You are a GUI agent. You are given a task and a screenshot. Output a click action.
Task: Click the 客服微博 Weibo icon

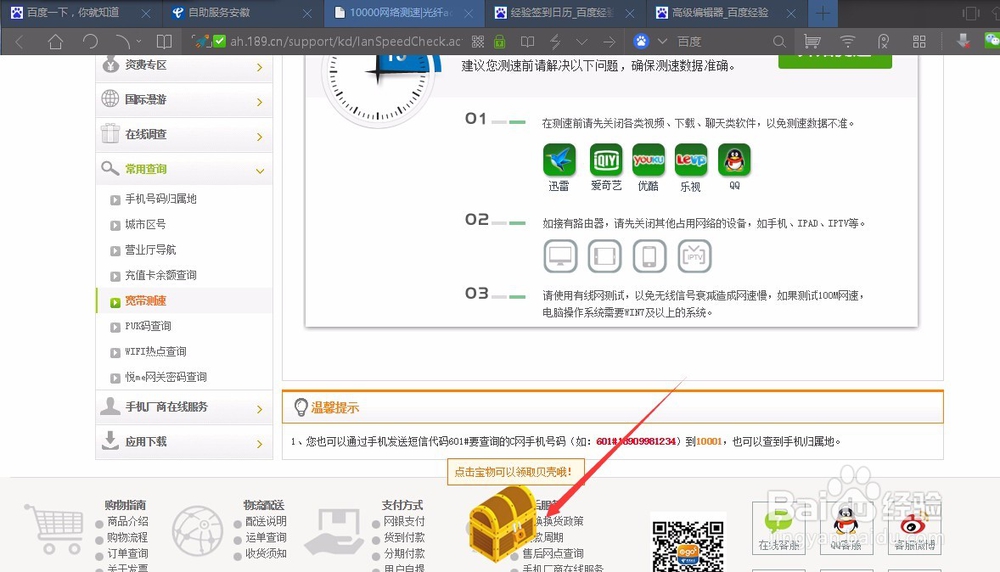pos(915,528)
